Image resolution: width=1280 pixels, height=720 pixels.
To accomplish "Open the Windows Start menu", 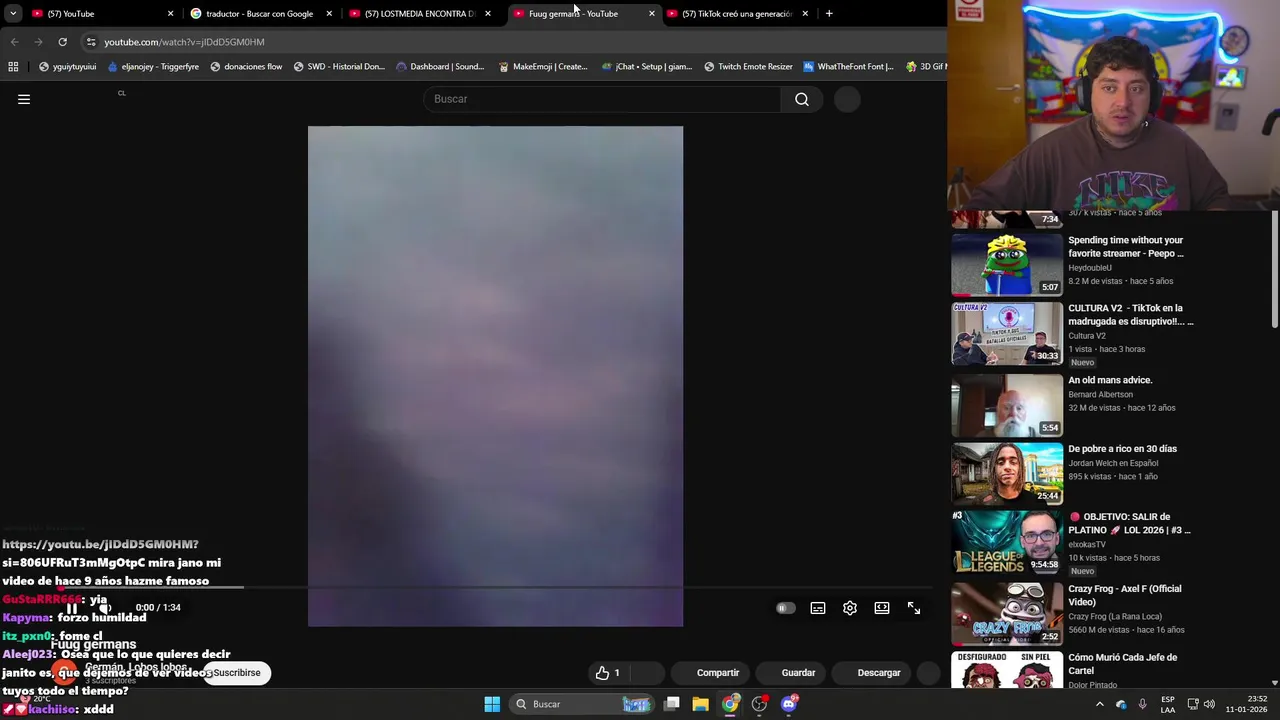I will [x=492, y=704].
